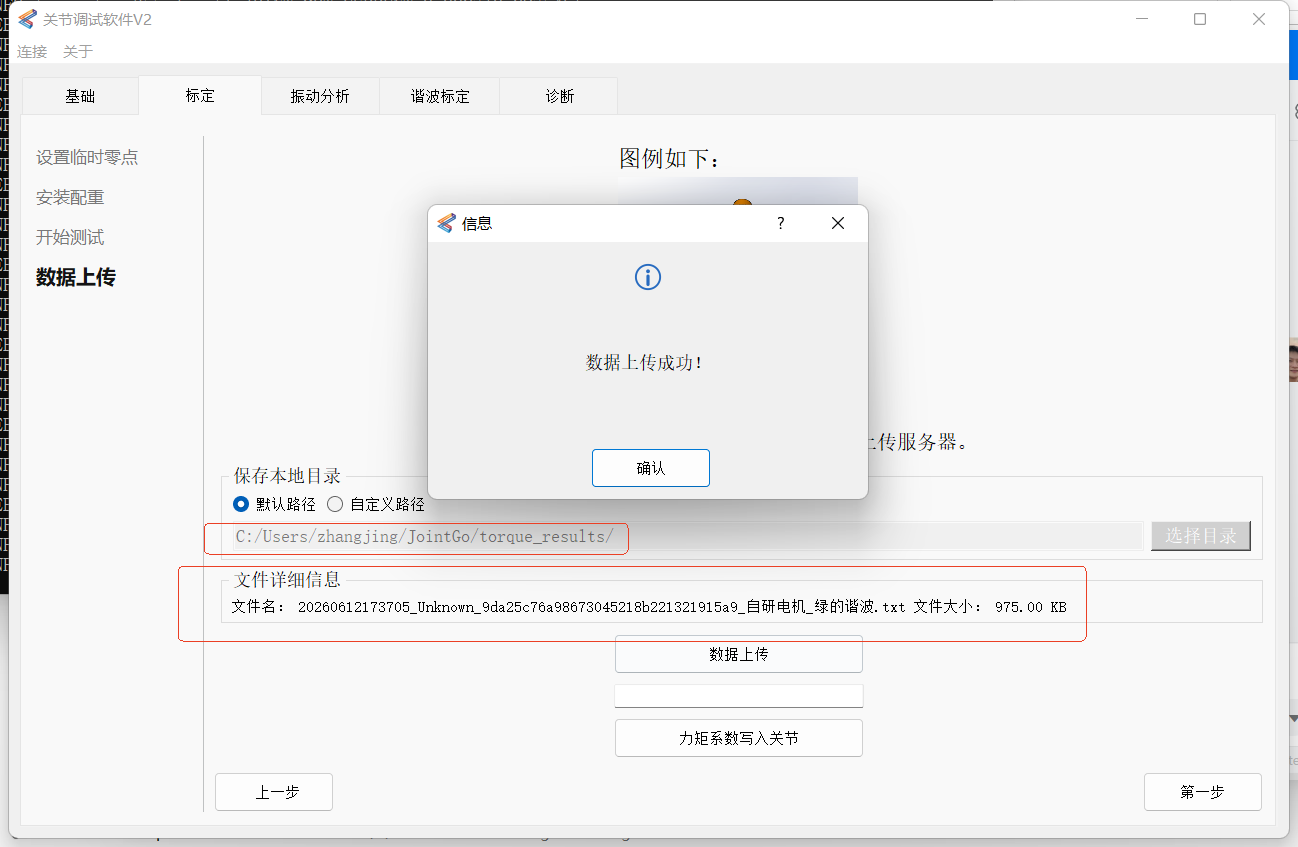Screen dimensions: 1298x847
Task: Select the 数据上传 step
Action: pos(76,277)
